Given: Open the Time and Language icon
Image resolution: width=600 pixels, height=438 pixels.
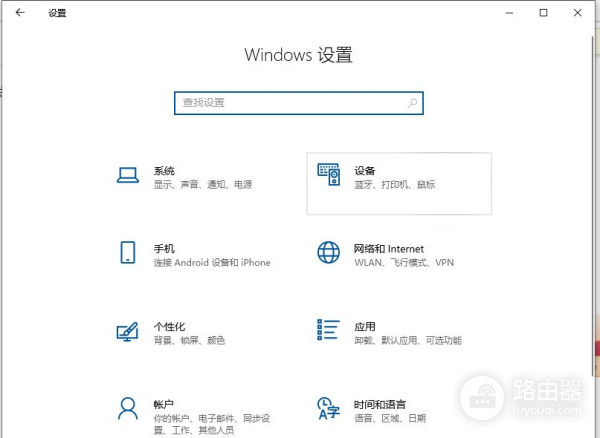Looking at the screenshot, I should [328, 408].
